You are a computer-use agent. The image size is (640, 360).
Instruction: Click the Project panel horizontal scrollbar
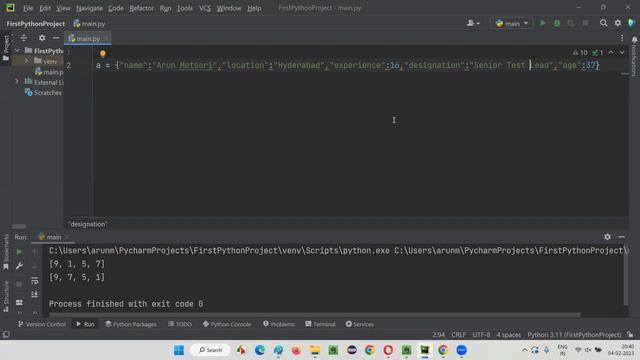point(19,226)
